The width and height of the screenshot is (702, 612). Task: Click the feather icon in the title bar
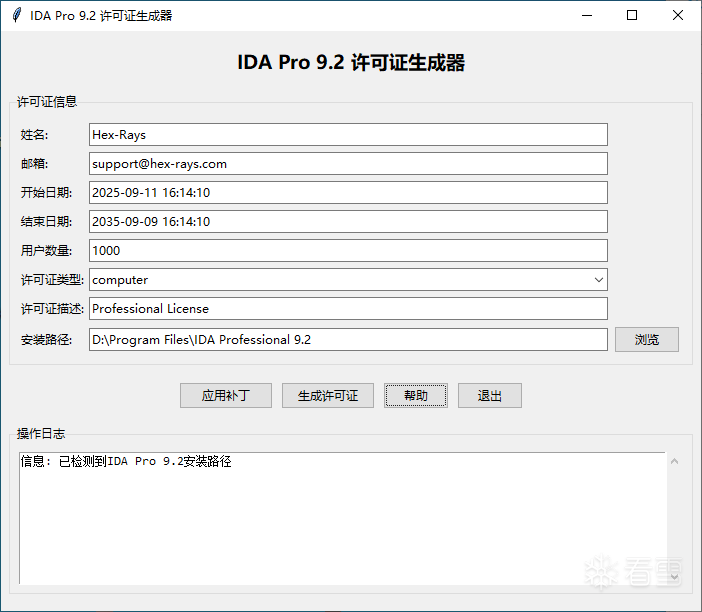[x=17, y=15]
